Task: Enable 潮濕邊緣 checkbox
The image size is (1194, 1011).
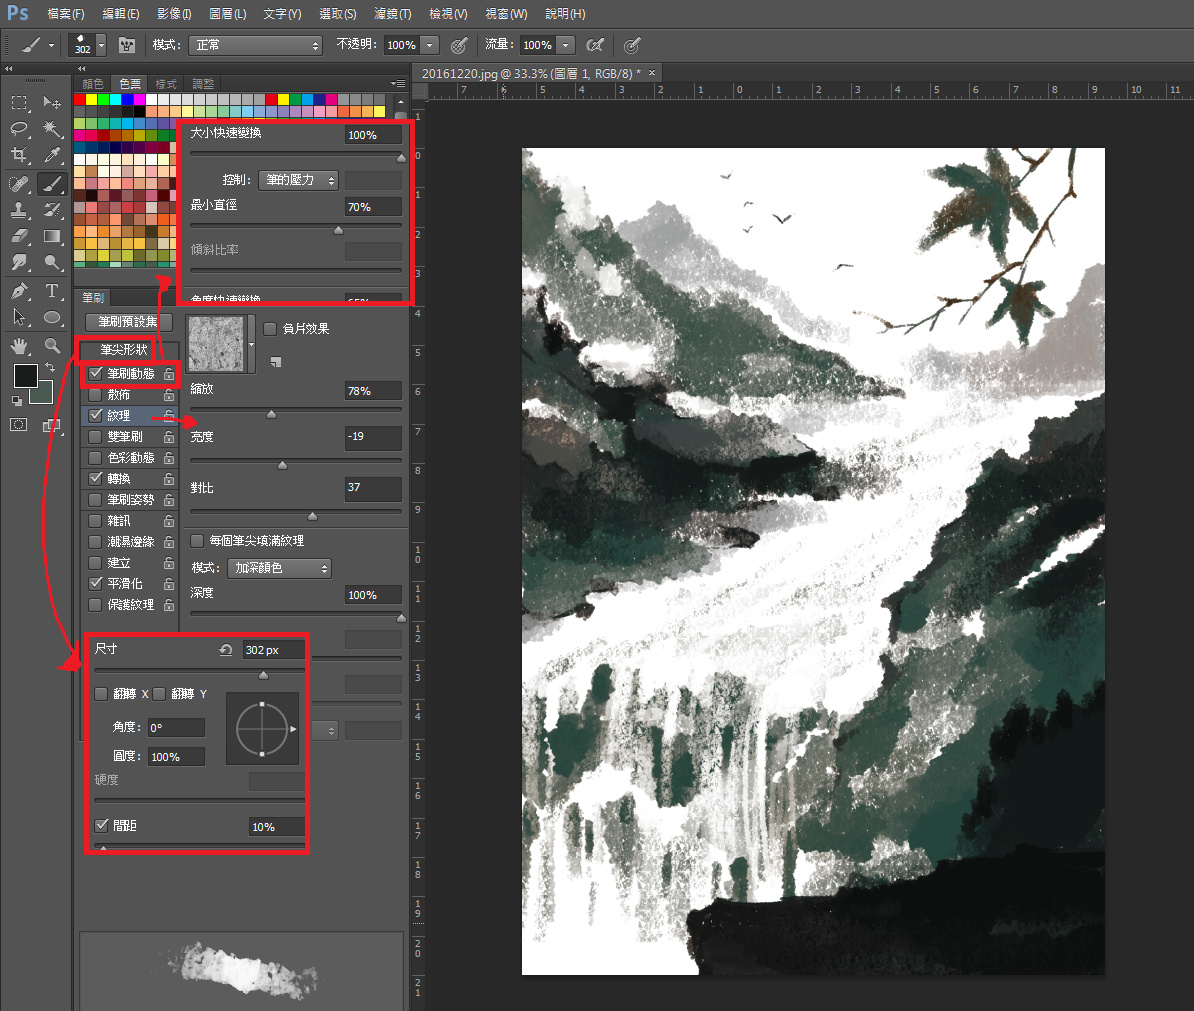Action: [x=95, y=542]
